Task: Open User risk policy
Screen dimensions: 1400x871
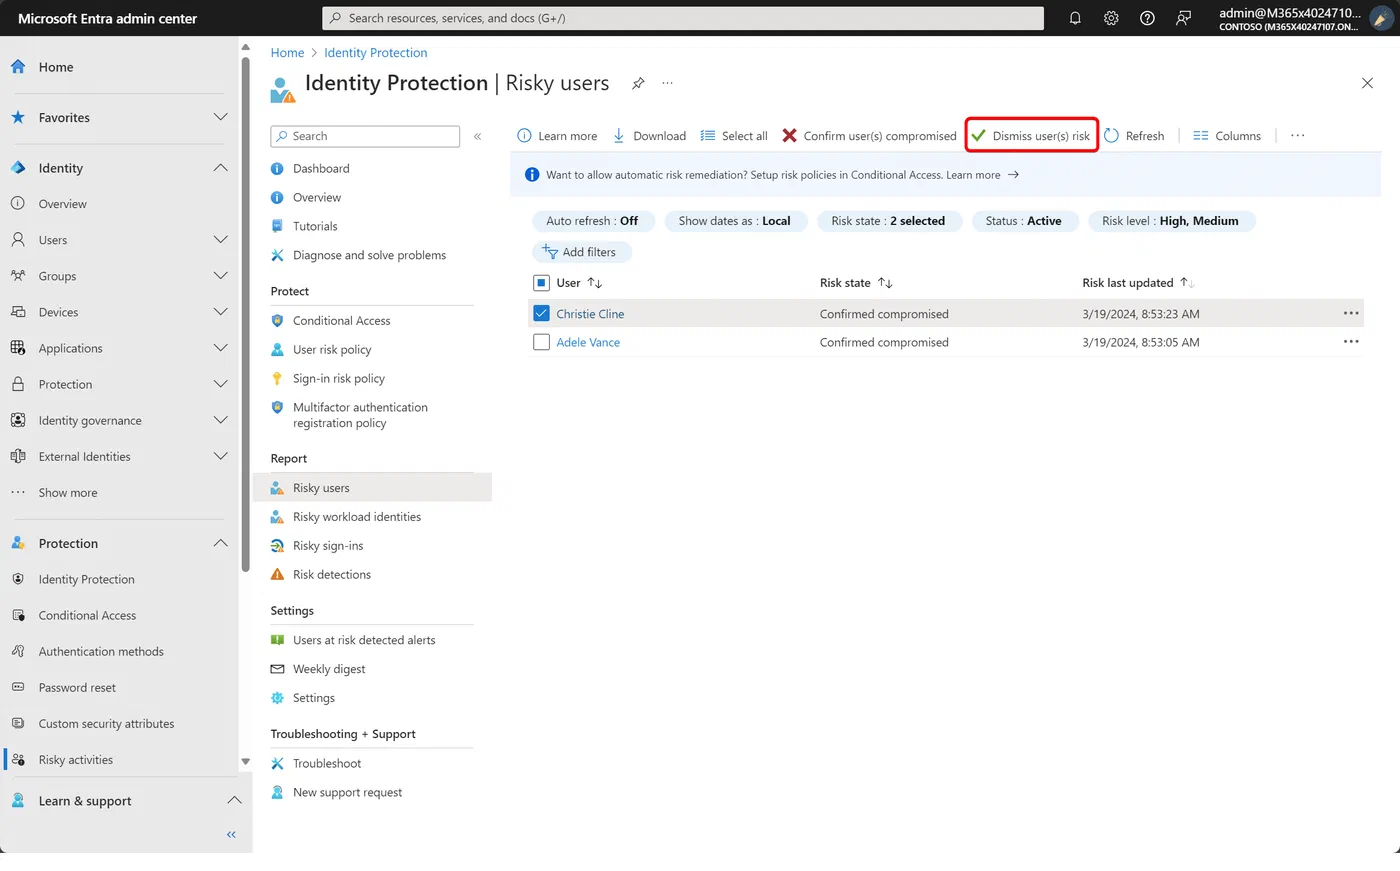Action: [x=332, y=350]
